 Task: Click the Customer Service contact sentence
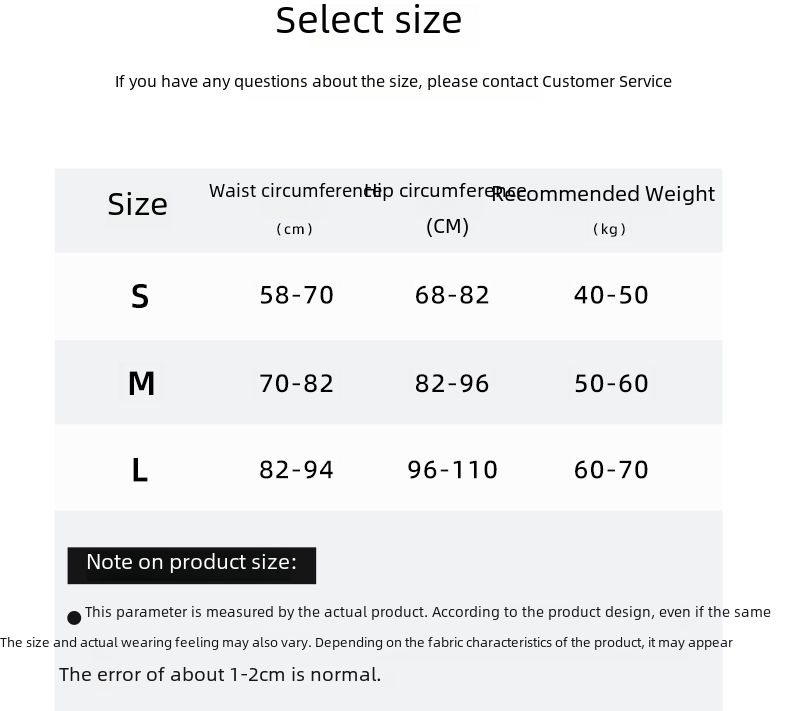[393, 82]
